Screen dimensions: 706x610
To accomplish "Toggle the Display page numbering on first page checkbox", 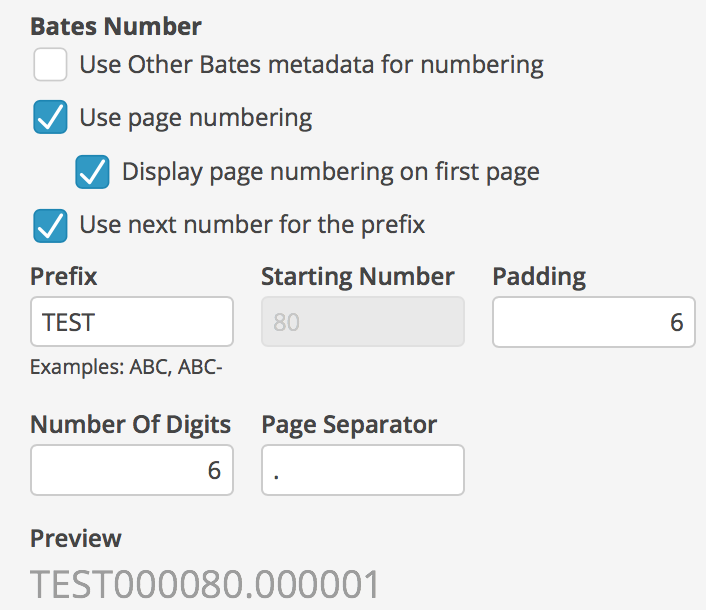I will [92, 172].
